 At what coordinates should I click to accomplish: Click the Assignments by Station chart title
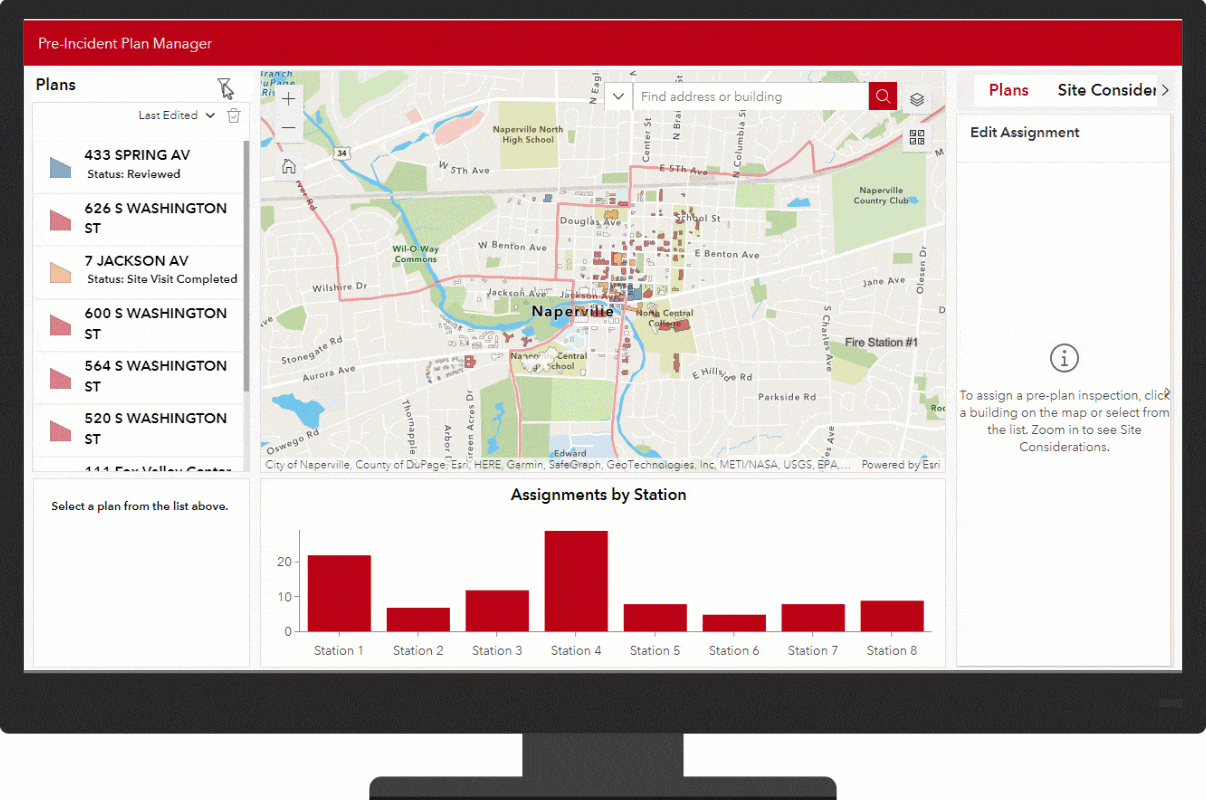click(599, 495)
